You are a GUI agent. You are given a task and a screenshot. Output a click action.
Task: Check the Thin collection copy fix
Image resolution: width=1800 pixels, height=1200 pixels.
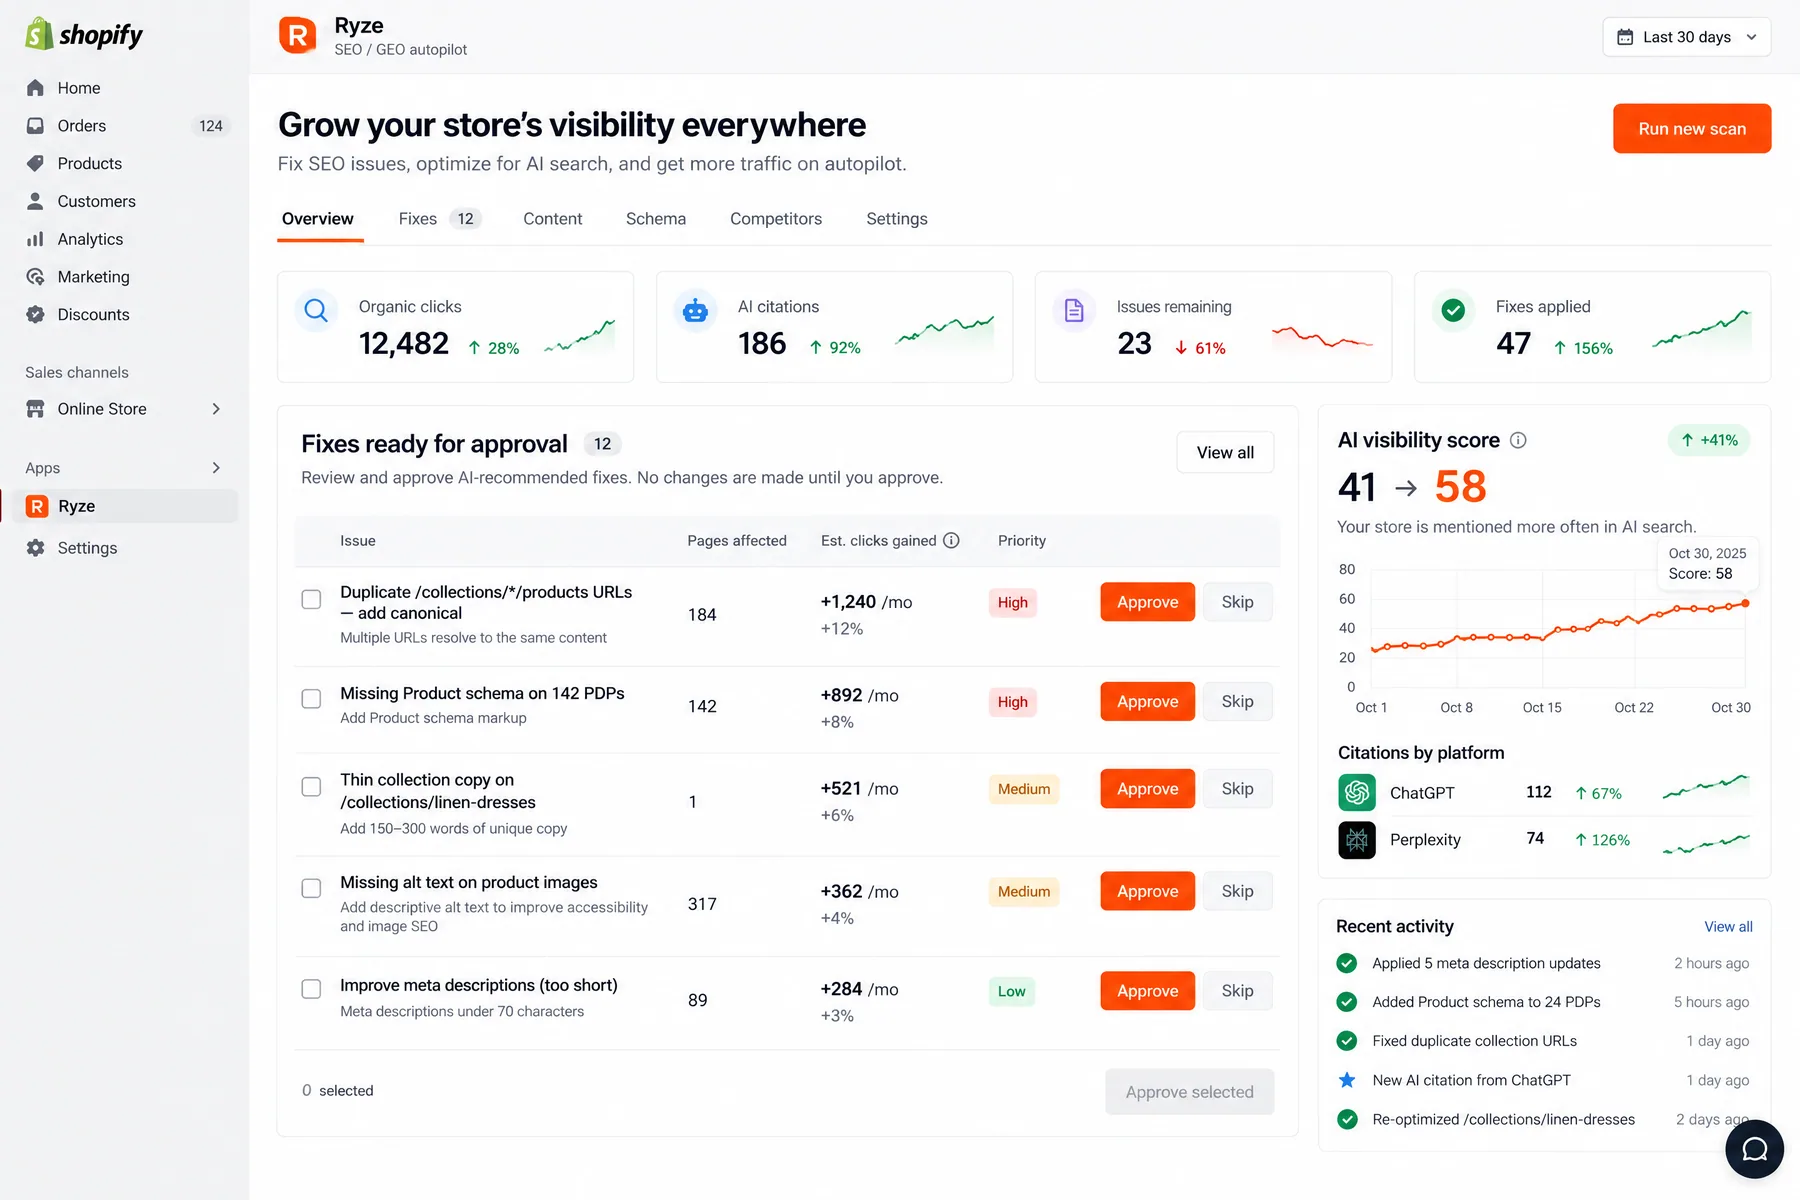pos(311,787)
